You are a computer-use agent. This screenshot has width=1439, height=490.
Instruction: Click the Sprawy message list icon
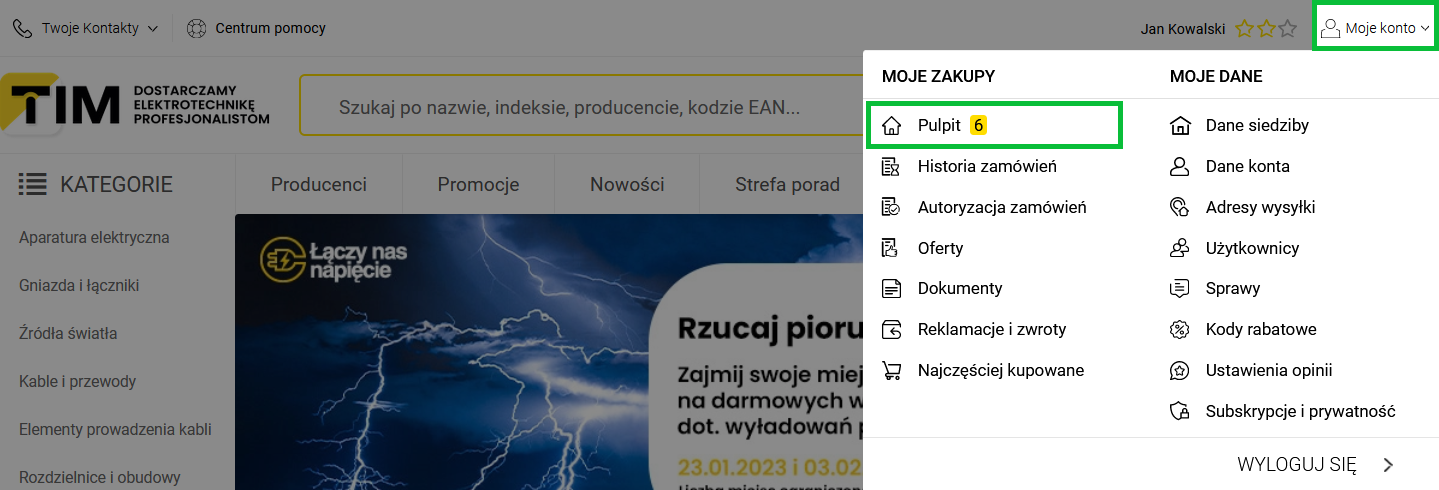pos(1180,288)
